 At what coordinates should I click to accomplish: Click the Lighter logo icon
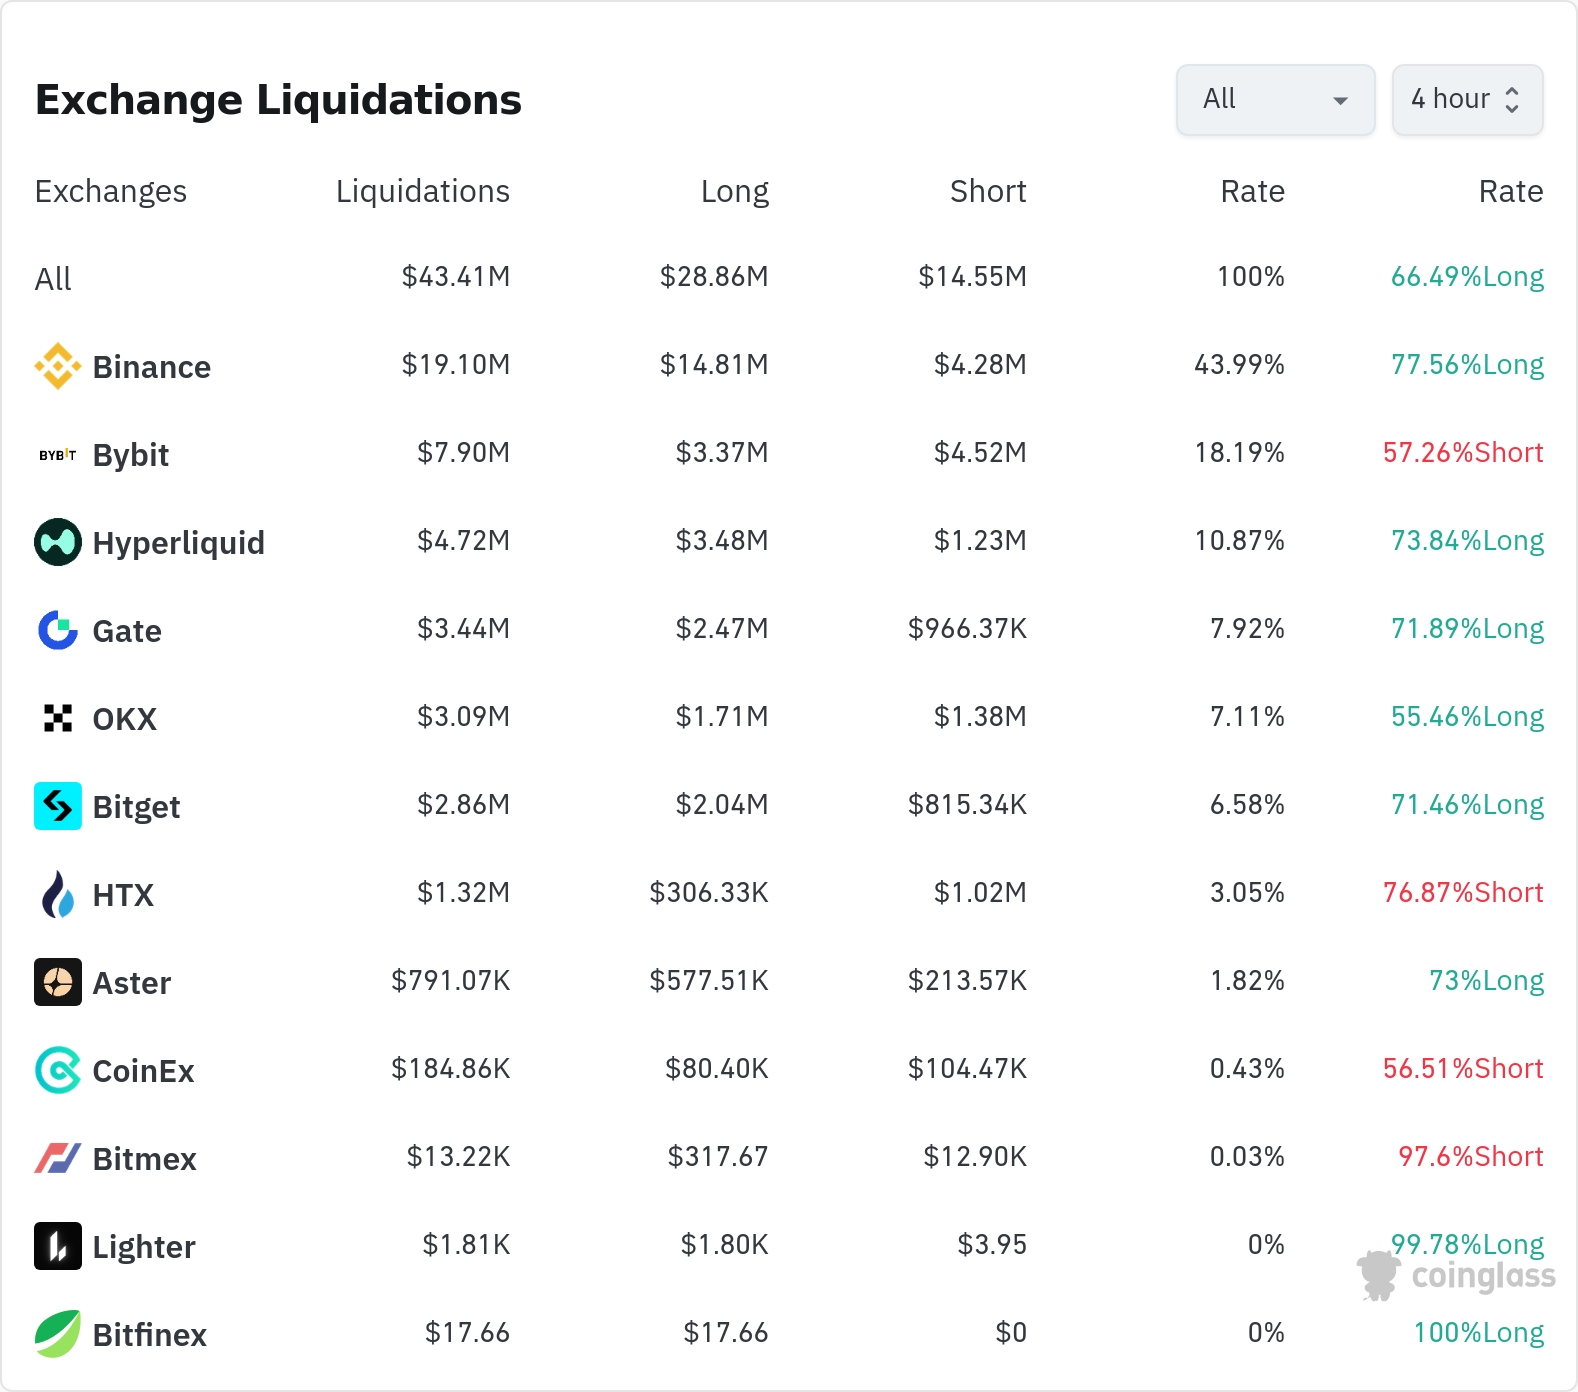tap(58, 1246)
